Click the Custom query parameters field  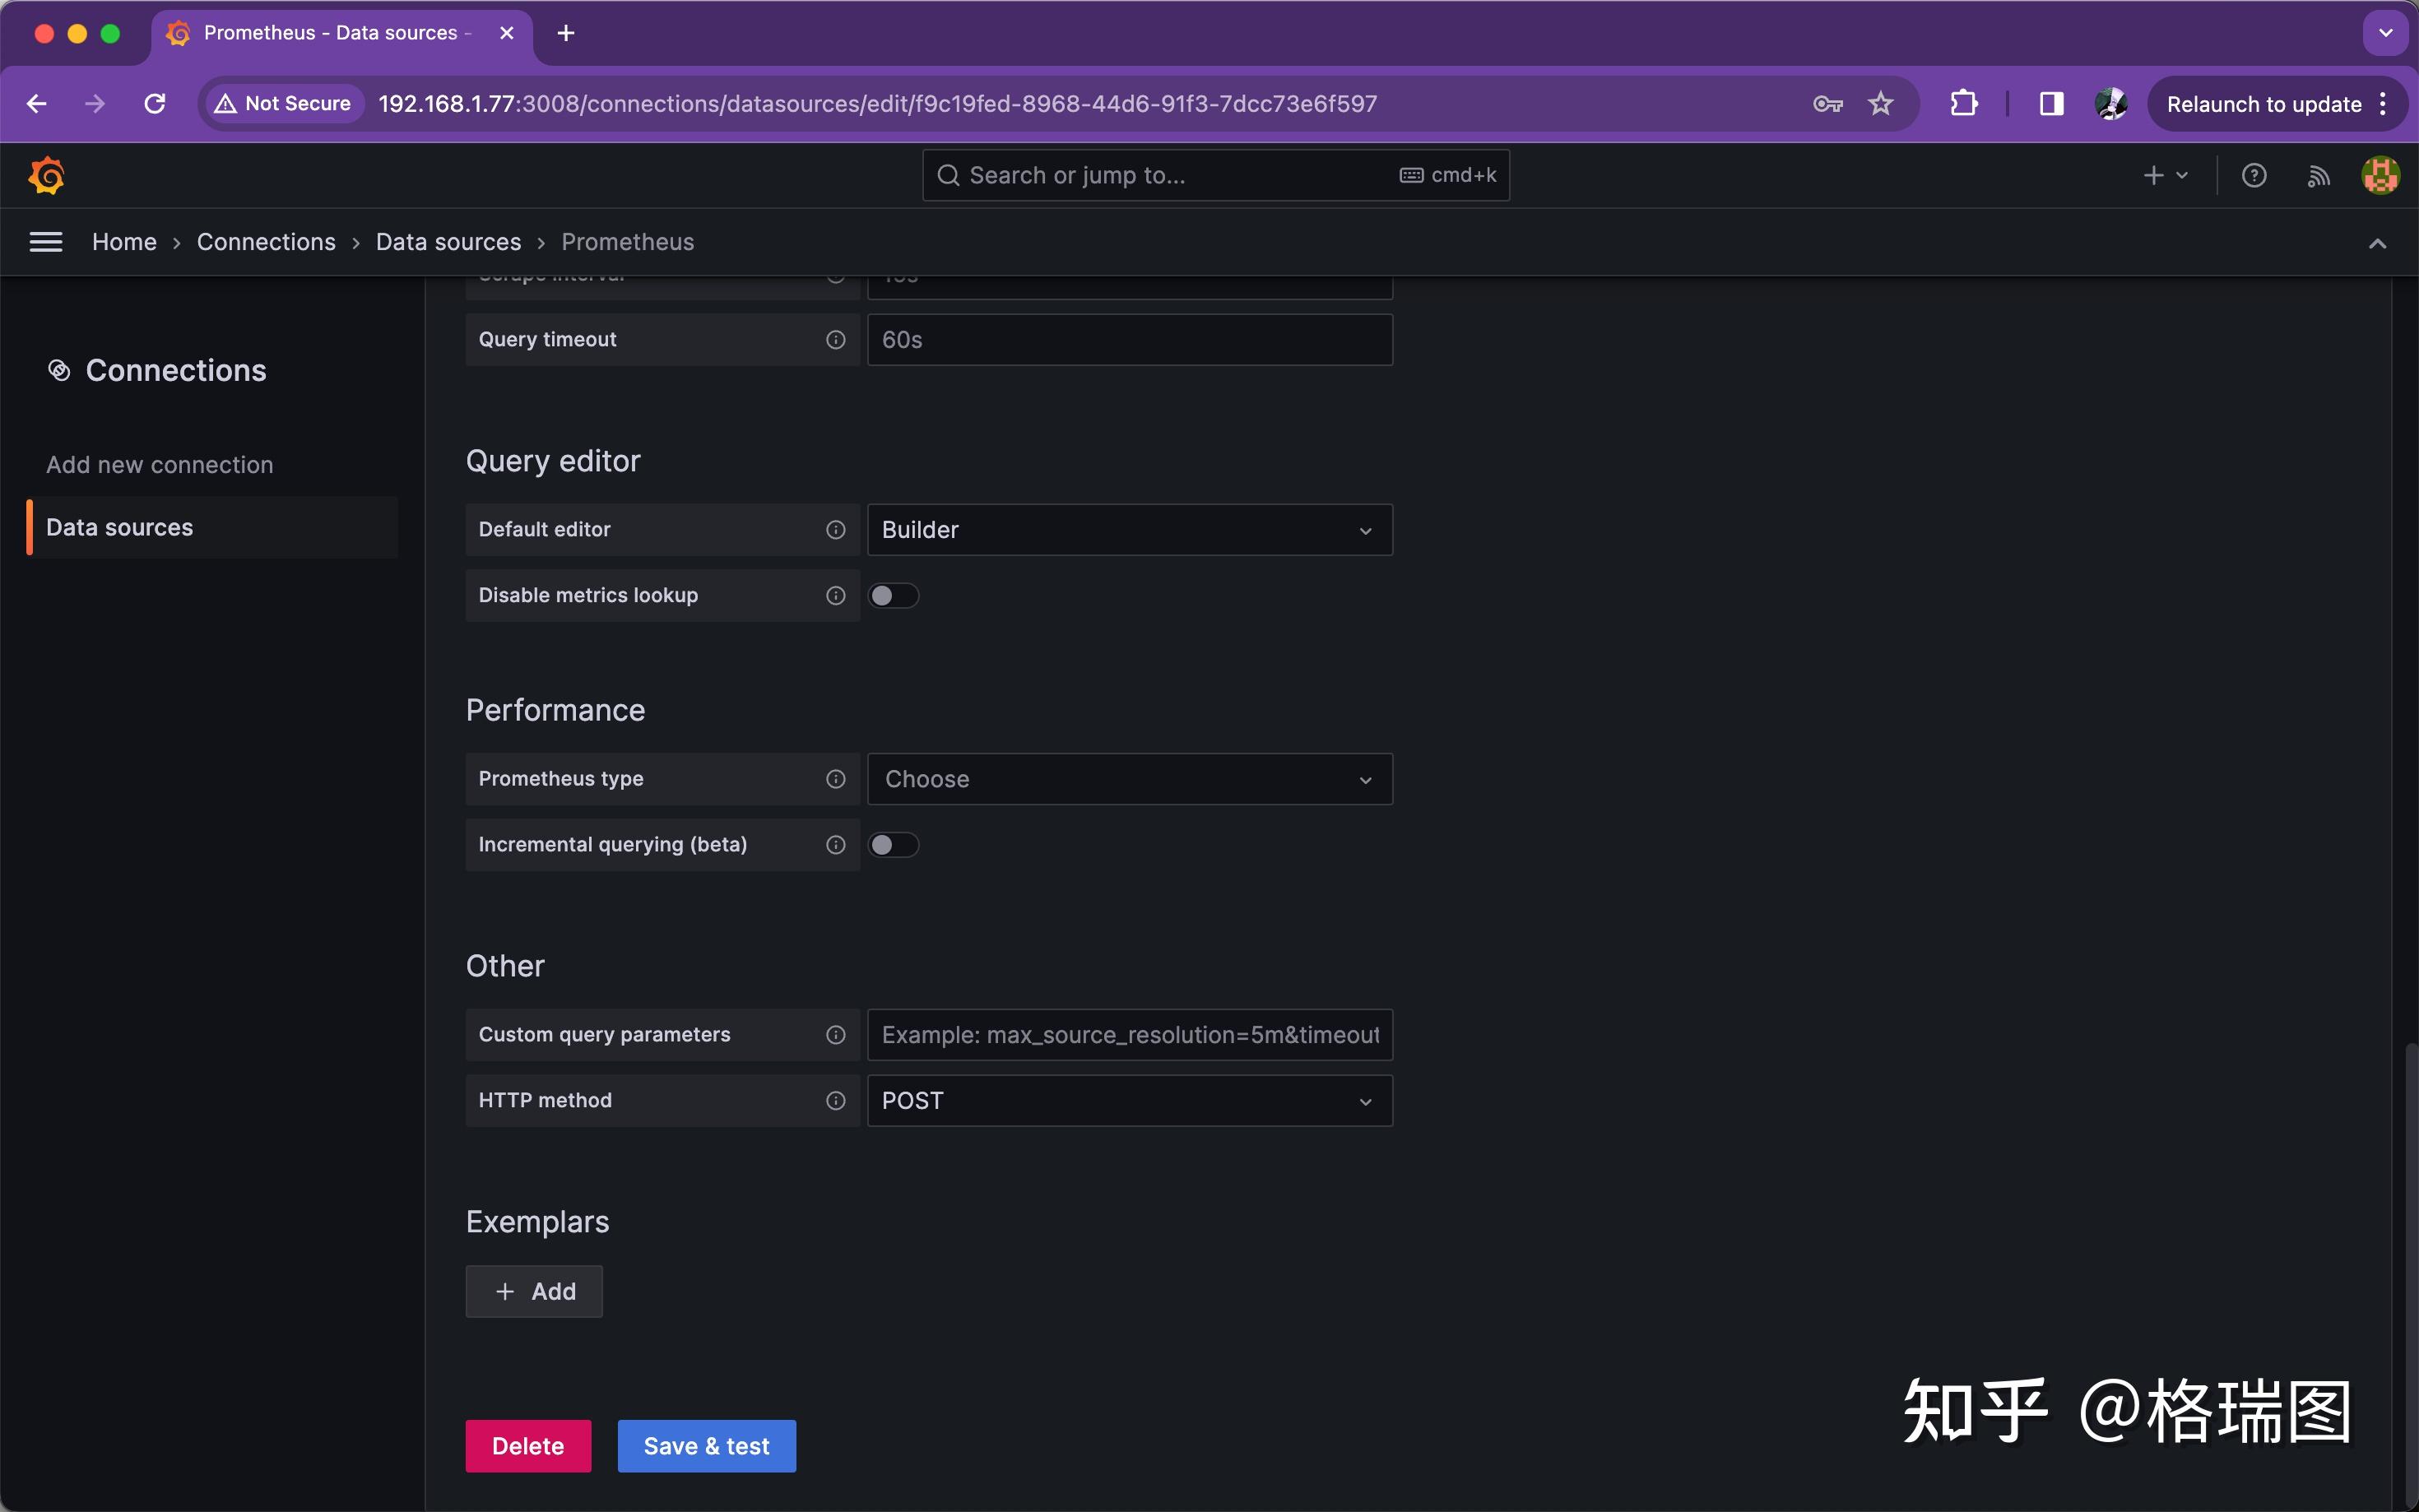point(1129,1035)
